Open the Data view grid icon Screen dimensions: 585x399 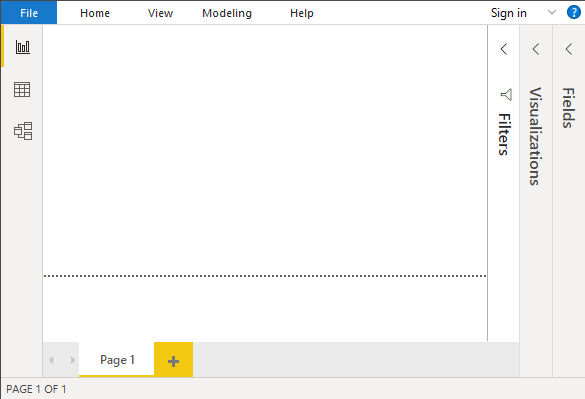(22, 90)
